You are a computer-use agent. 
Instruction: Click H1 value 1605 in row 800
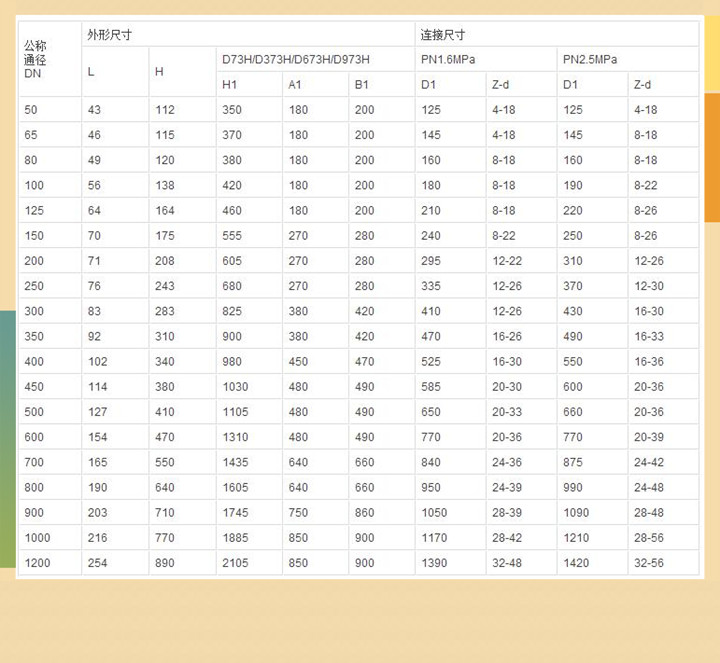(235, 487)
